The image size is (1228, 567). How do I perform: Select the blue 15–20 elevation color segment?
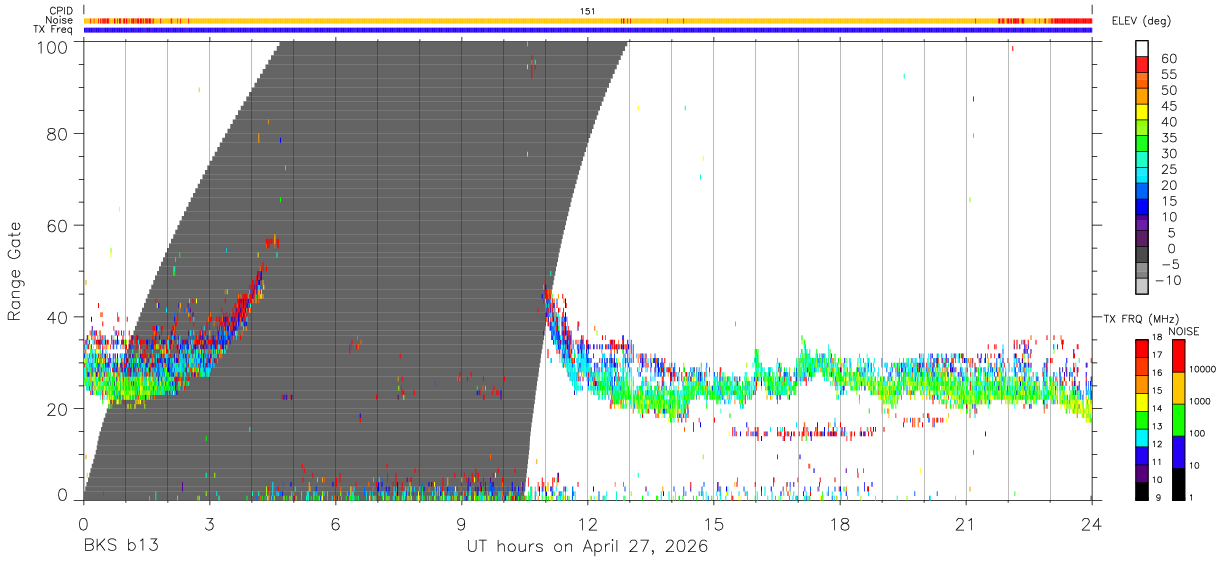(x=1143, y=193)
